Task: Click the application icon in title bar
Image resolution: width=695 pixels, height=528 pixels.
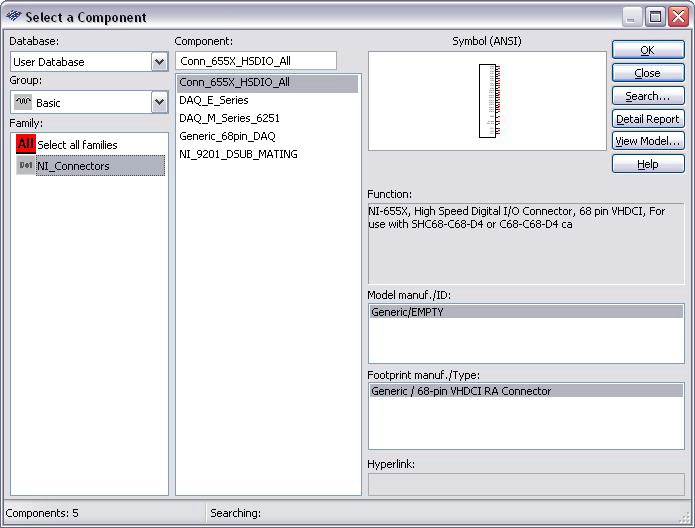Action: tap(13, 17)
